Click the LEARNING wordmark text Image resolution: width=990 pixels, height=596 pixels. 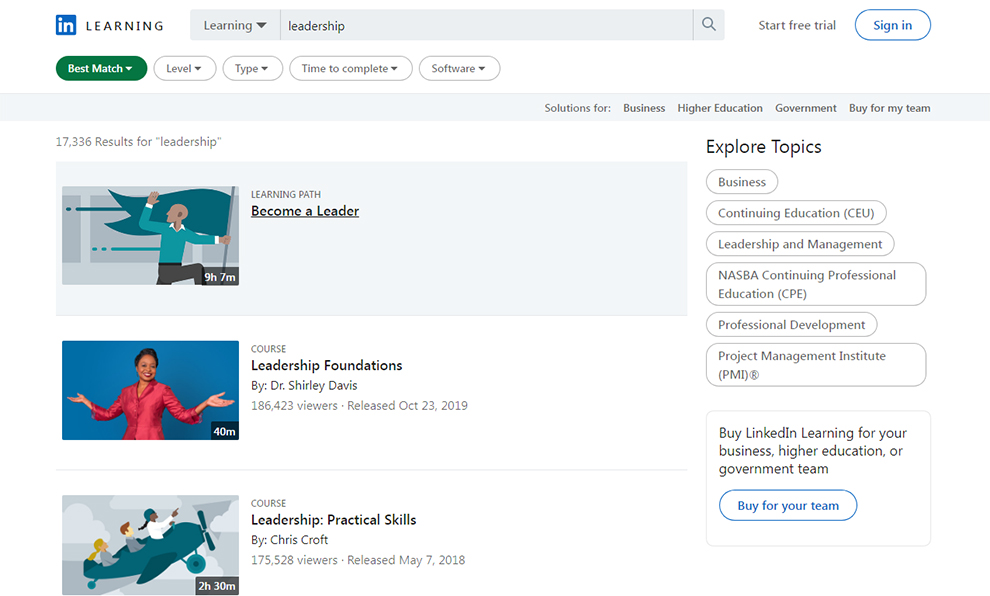click(124, 26)
